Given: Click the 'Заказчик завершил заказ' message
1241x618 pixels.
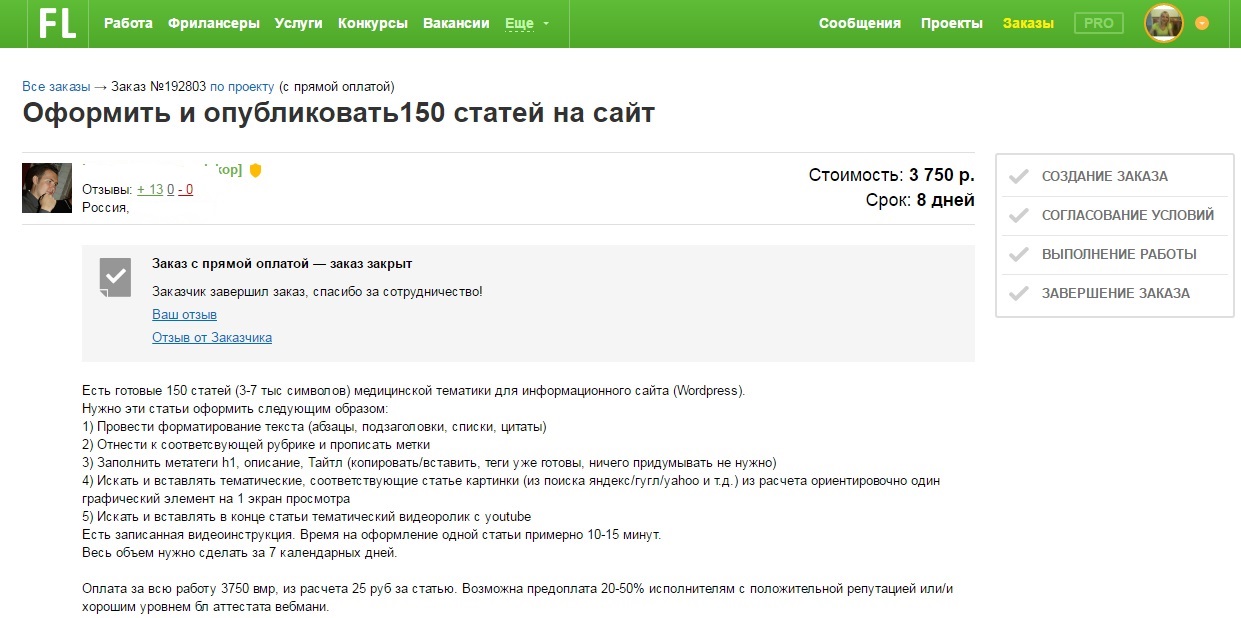Looking at the screenshot, I should click(x=317, y=291).
